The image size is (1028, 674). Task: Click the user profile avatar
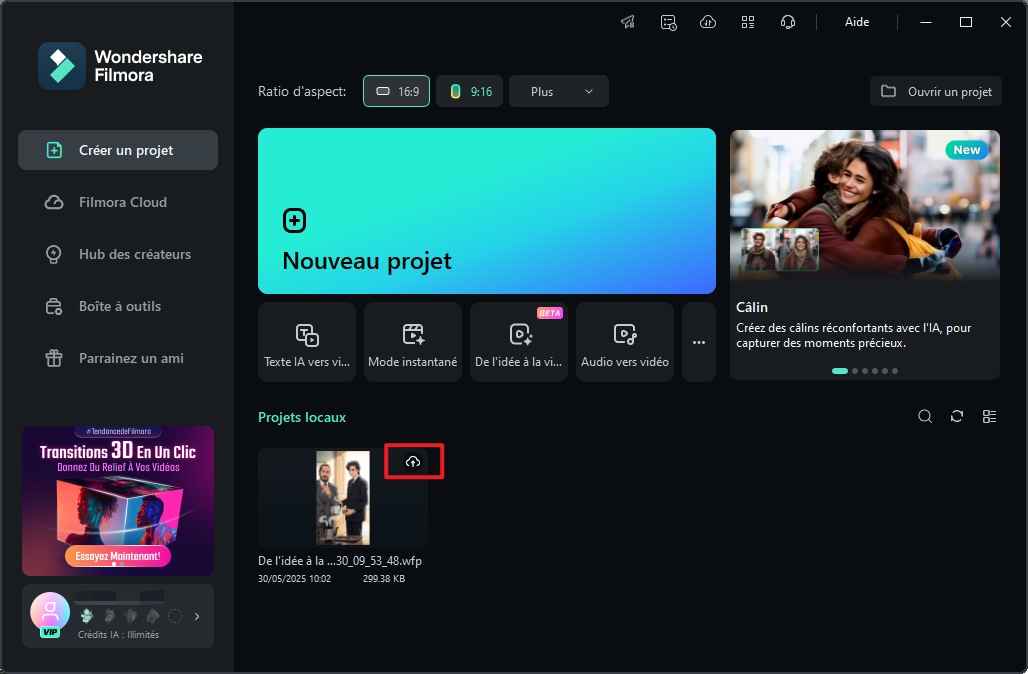tap(50, 614)
